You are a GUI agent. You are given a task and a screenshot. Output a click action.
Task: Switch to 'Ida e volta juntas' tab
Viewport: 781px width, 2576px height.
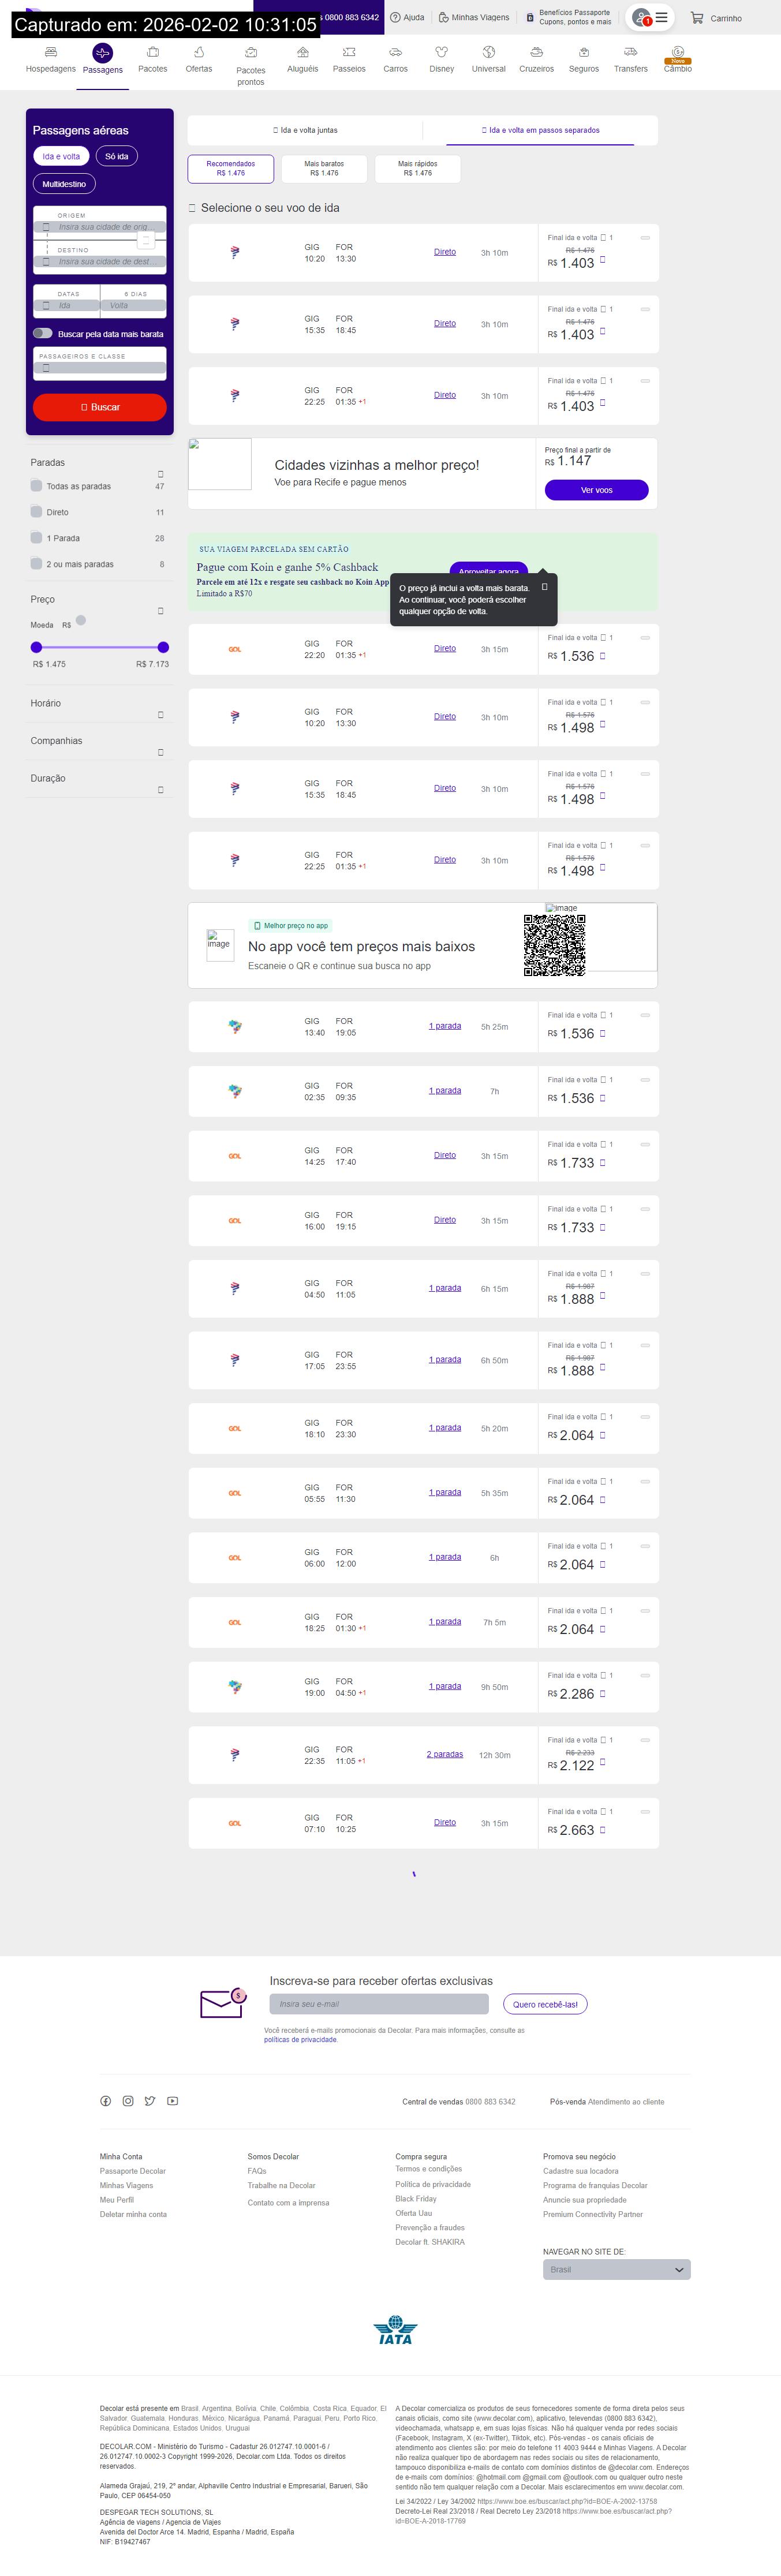coord(305,130)
